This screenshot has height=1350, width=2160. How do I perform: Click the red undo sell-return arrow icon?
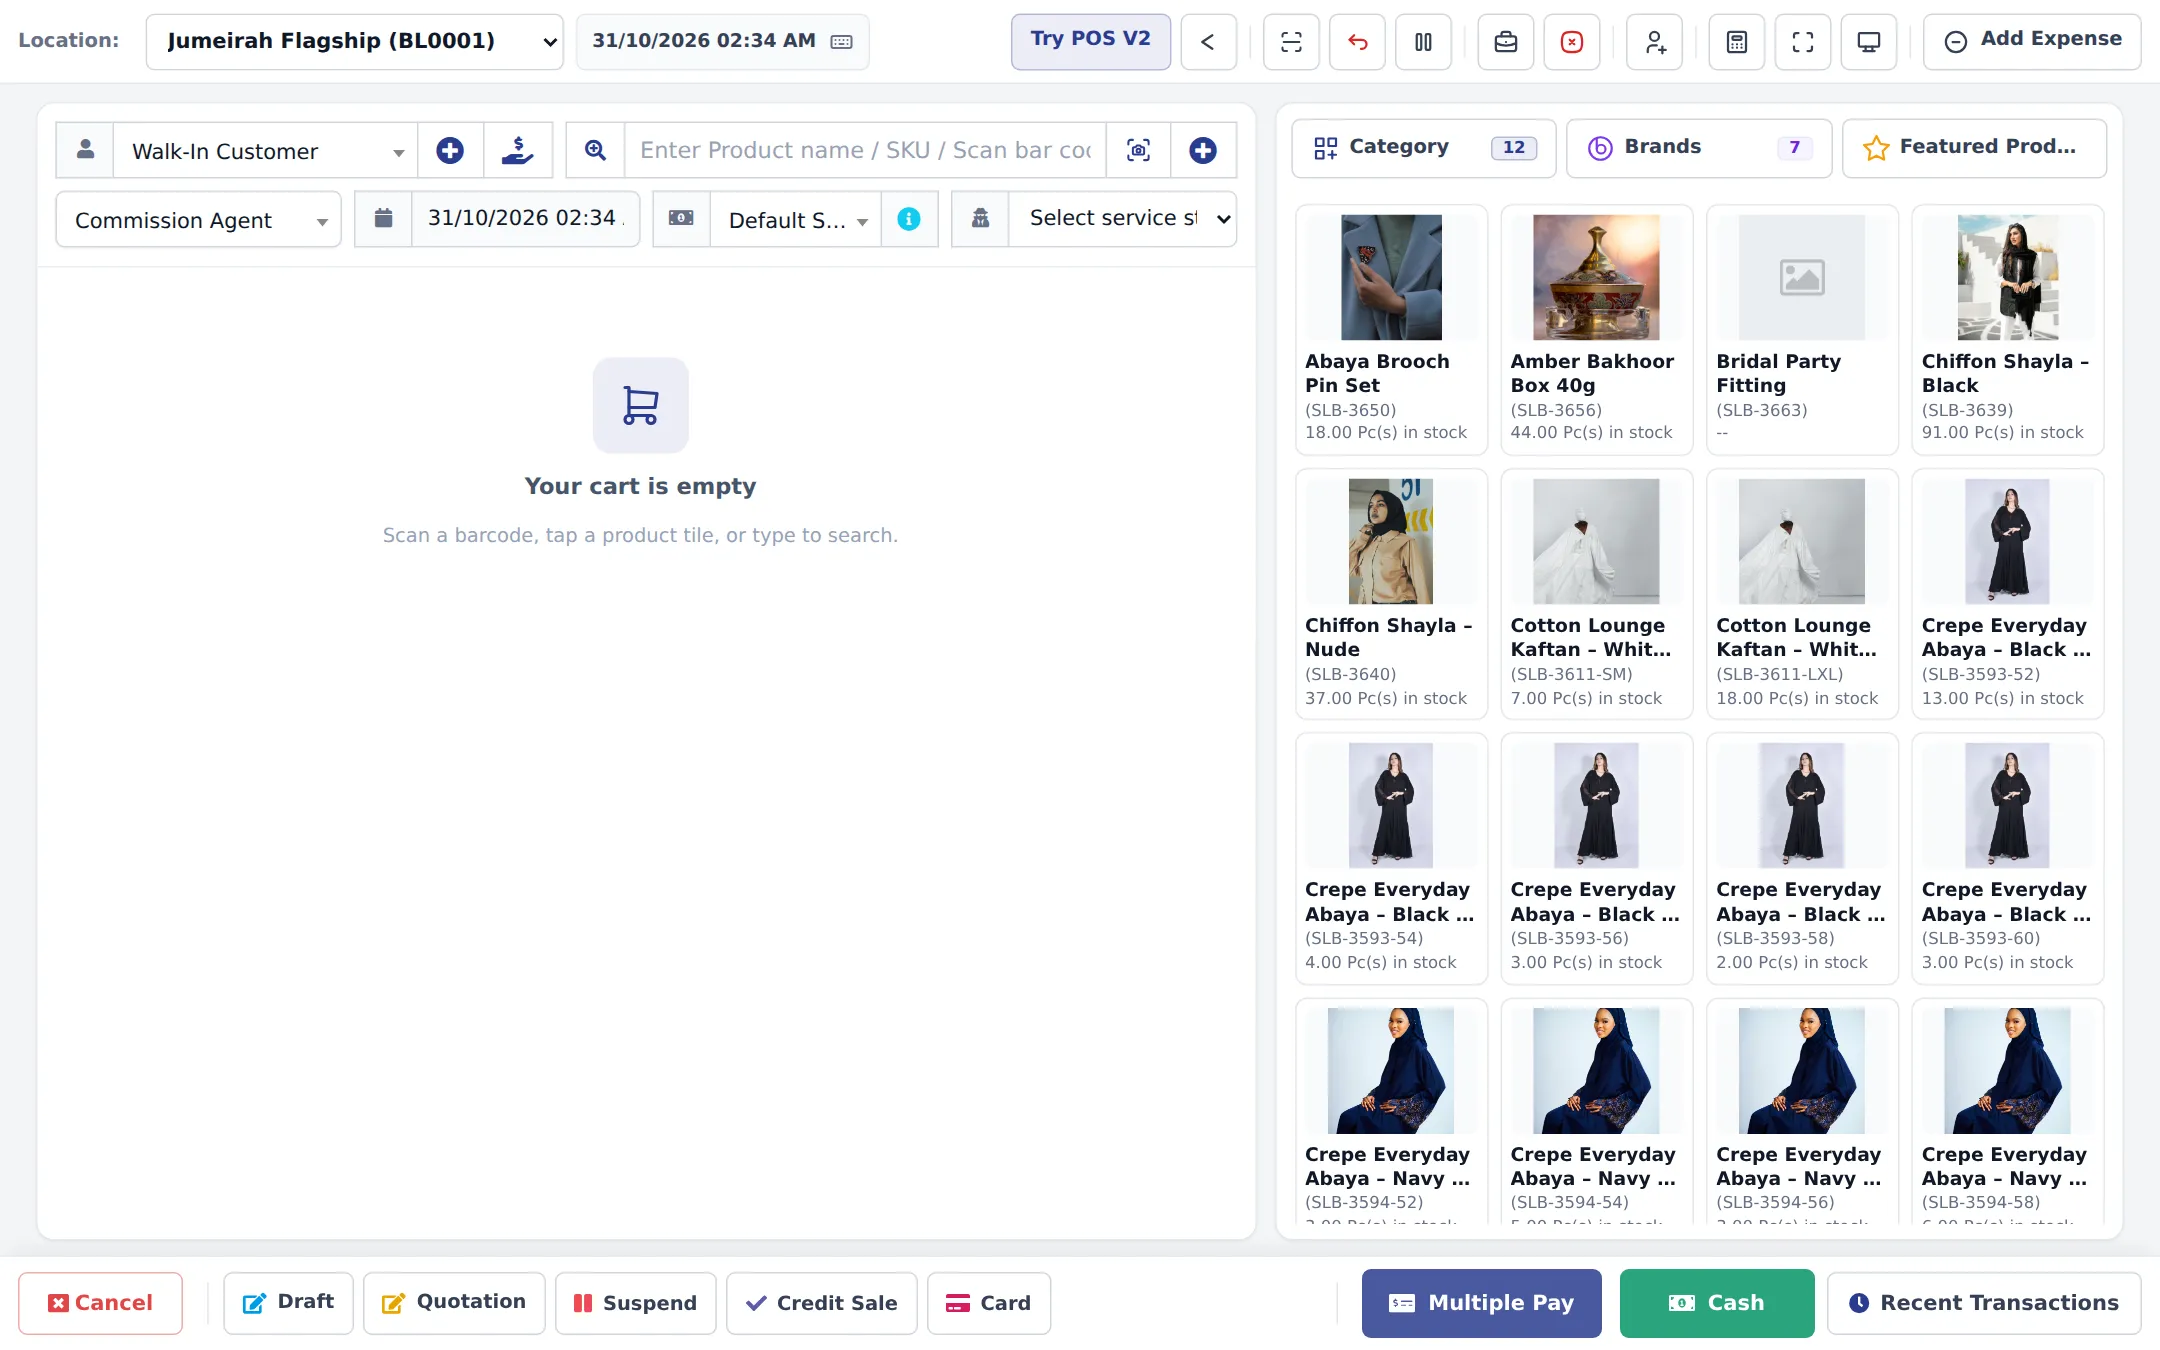coord(1357,42)
